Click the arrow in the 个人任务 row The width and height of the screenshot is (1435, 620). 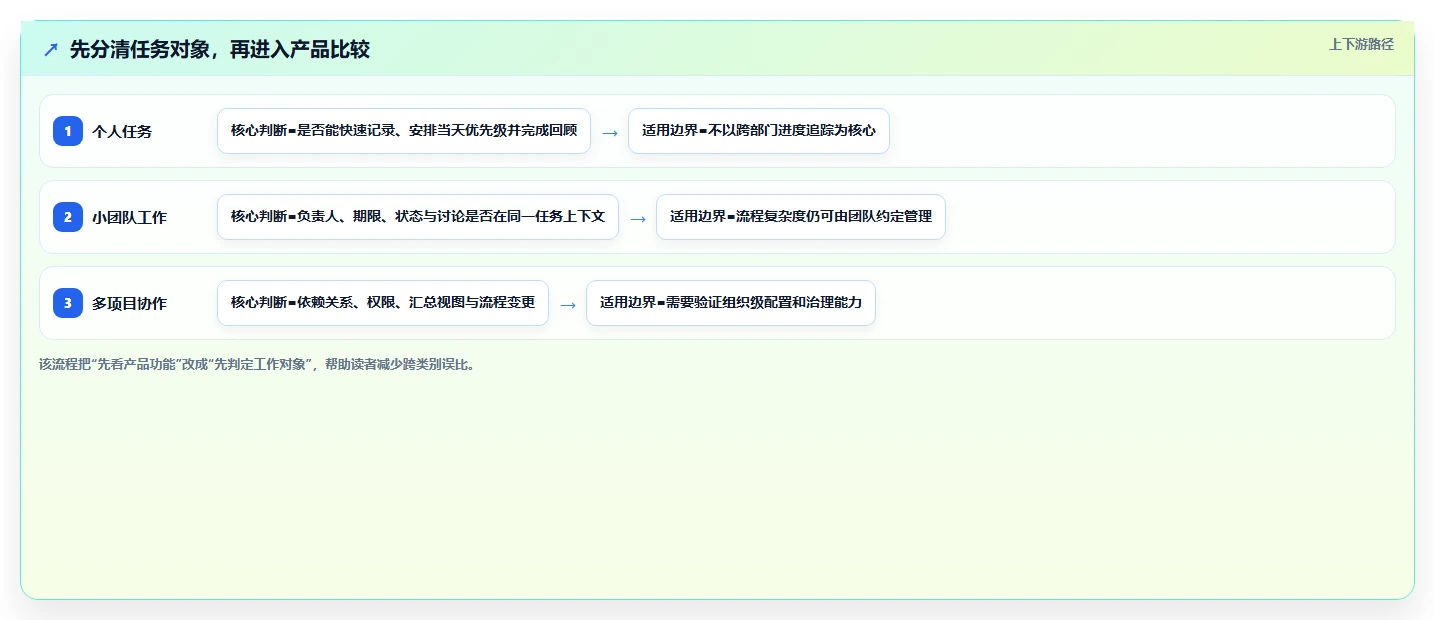[610, 132]
